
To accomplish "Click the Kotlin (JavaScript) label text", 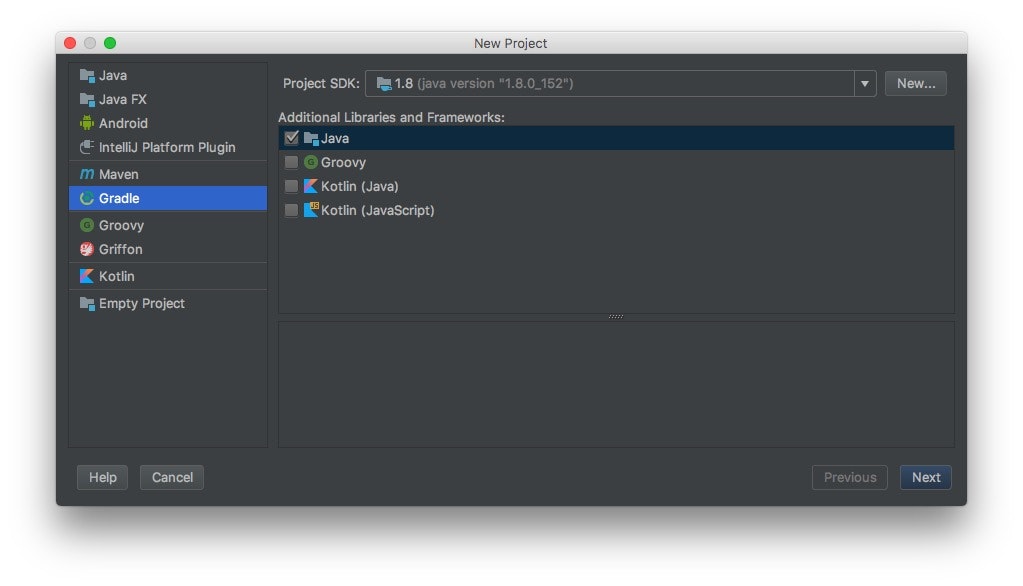I will pyautogui.click(x=377, y=210).
